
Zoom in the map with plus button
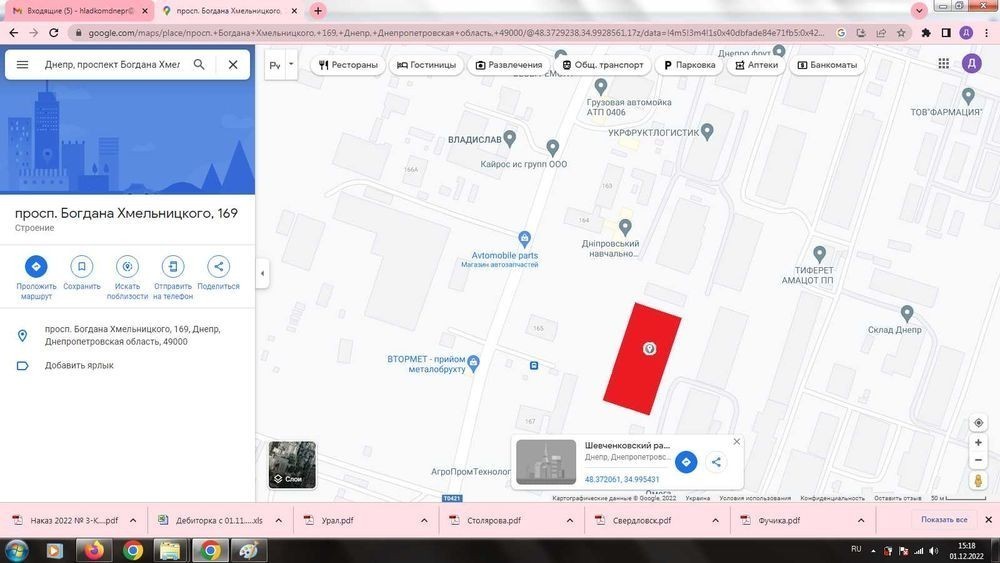point(978,442)
